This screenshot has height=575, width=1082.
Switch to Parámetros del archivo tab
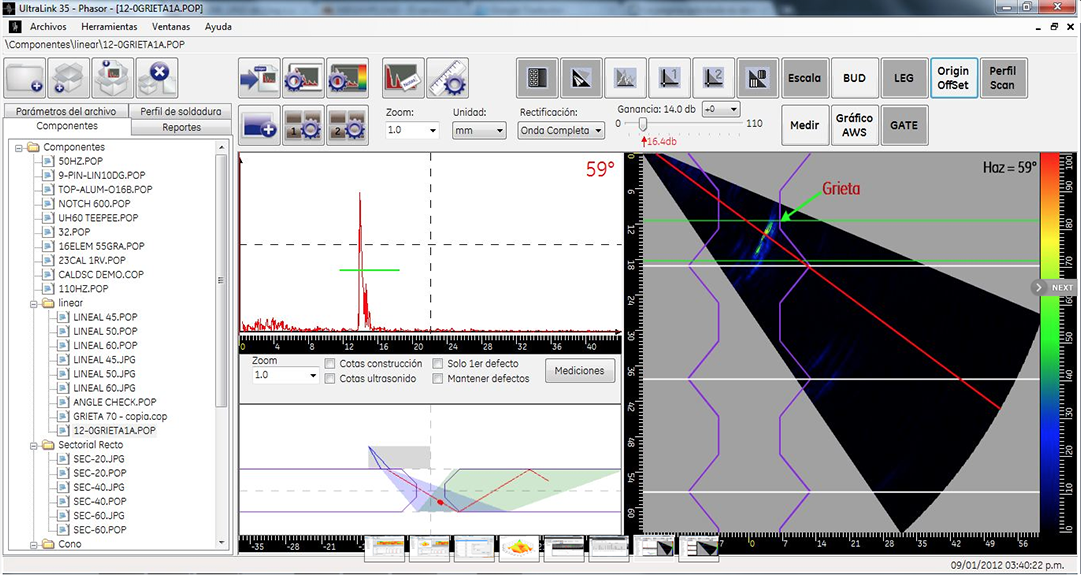(66, 111)
